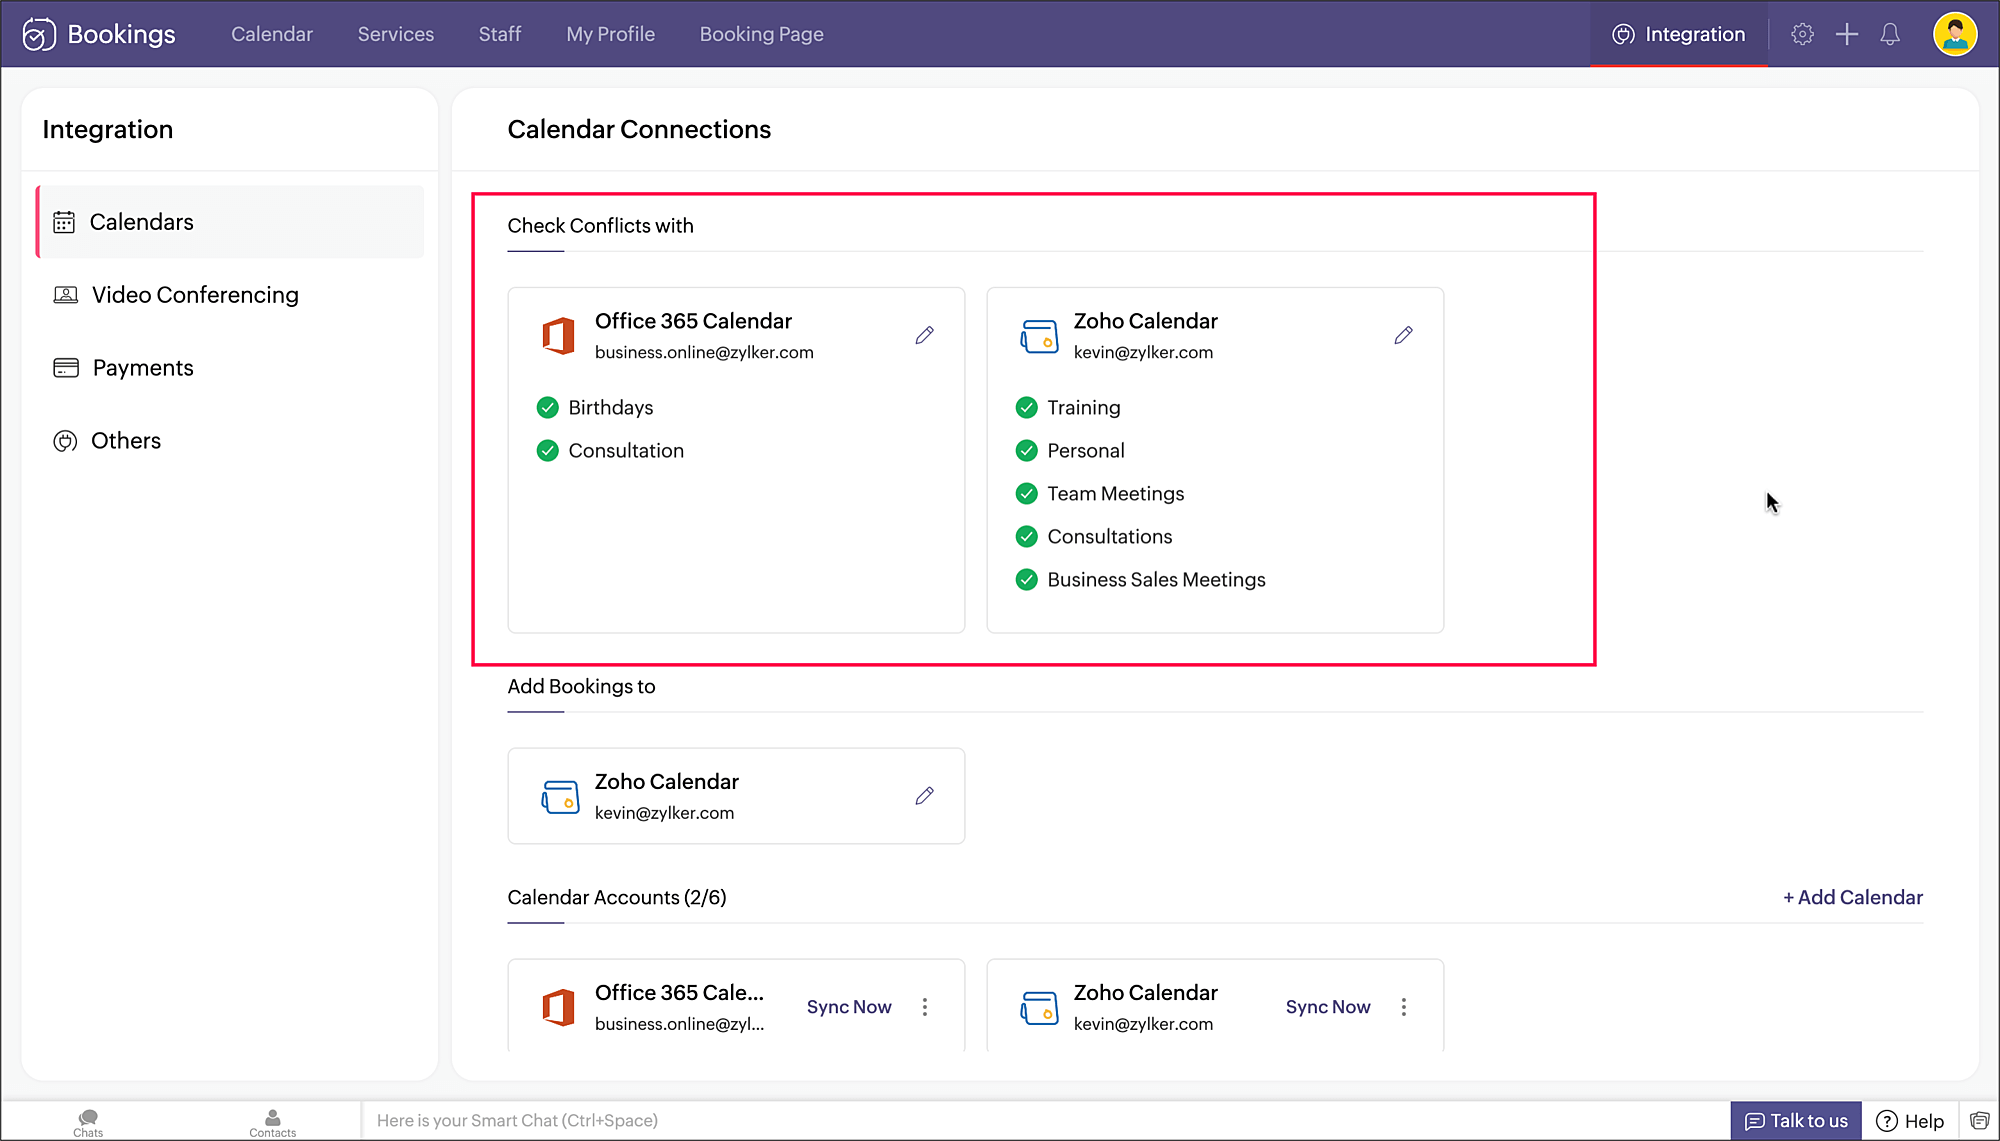Viewport: 2000px width, 1141px height.
Task: Select Calendars in Integration sidebar
Action: (x=230, y=222)
